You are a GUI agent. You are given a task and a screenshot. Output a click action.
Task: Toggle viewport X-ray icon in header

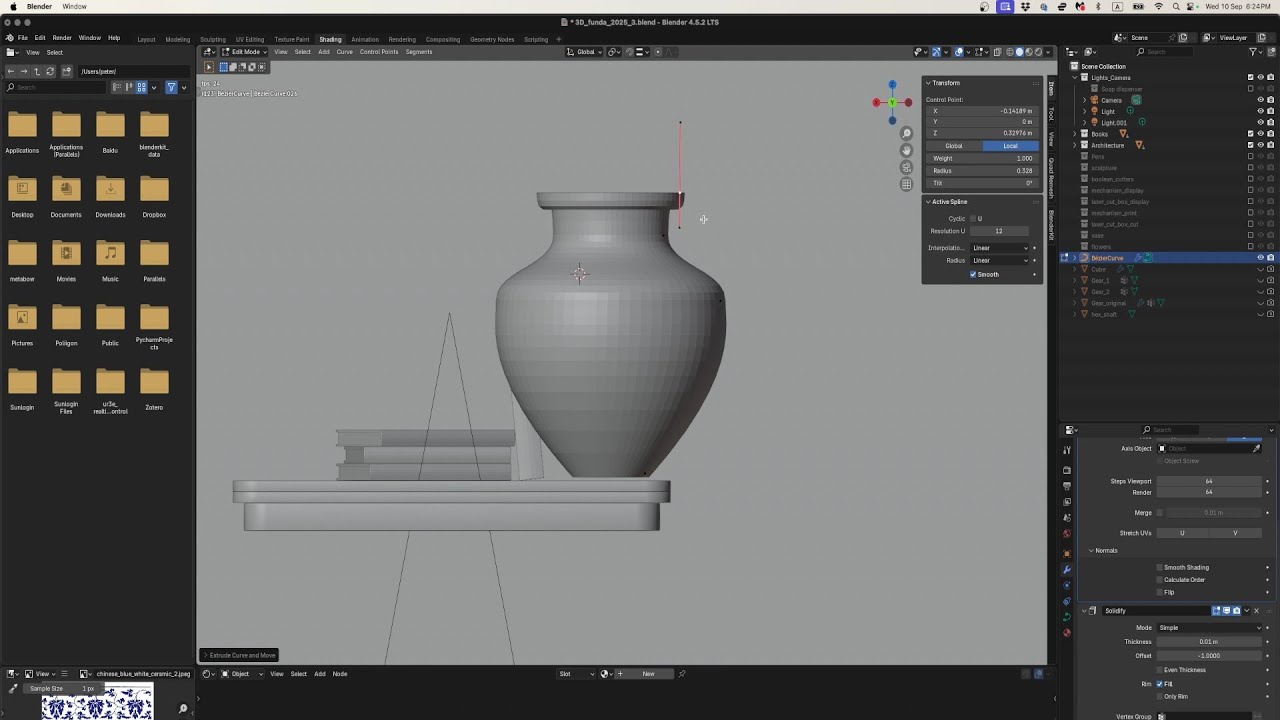coord(997,52)
